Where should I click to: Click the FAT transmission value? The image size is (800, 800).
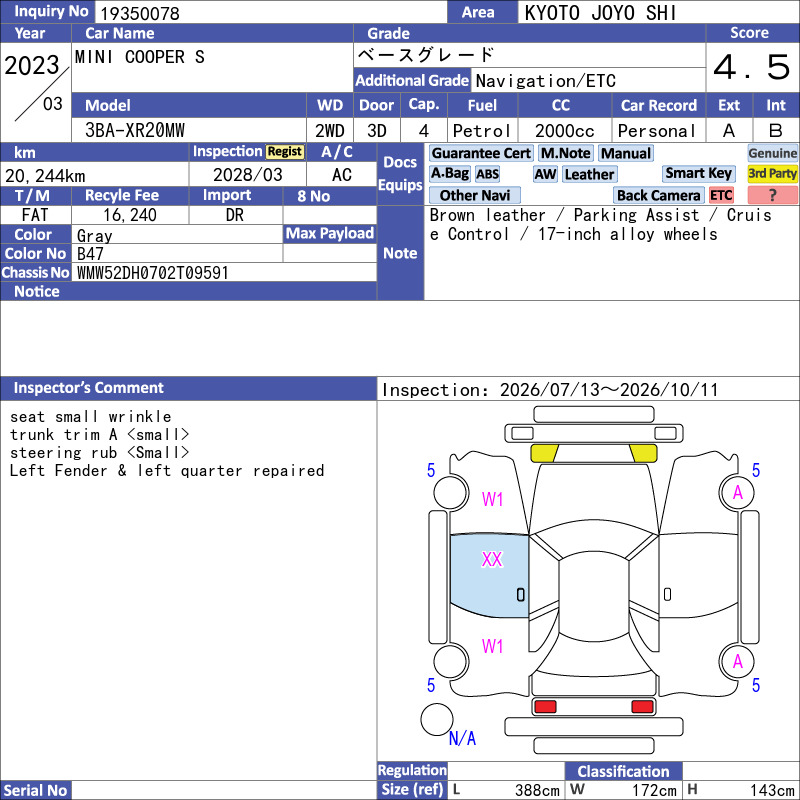[x=35, y=215]
